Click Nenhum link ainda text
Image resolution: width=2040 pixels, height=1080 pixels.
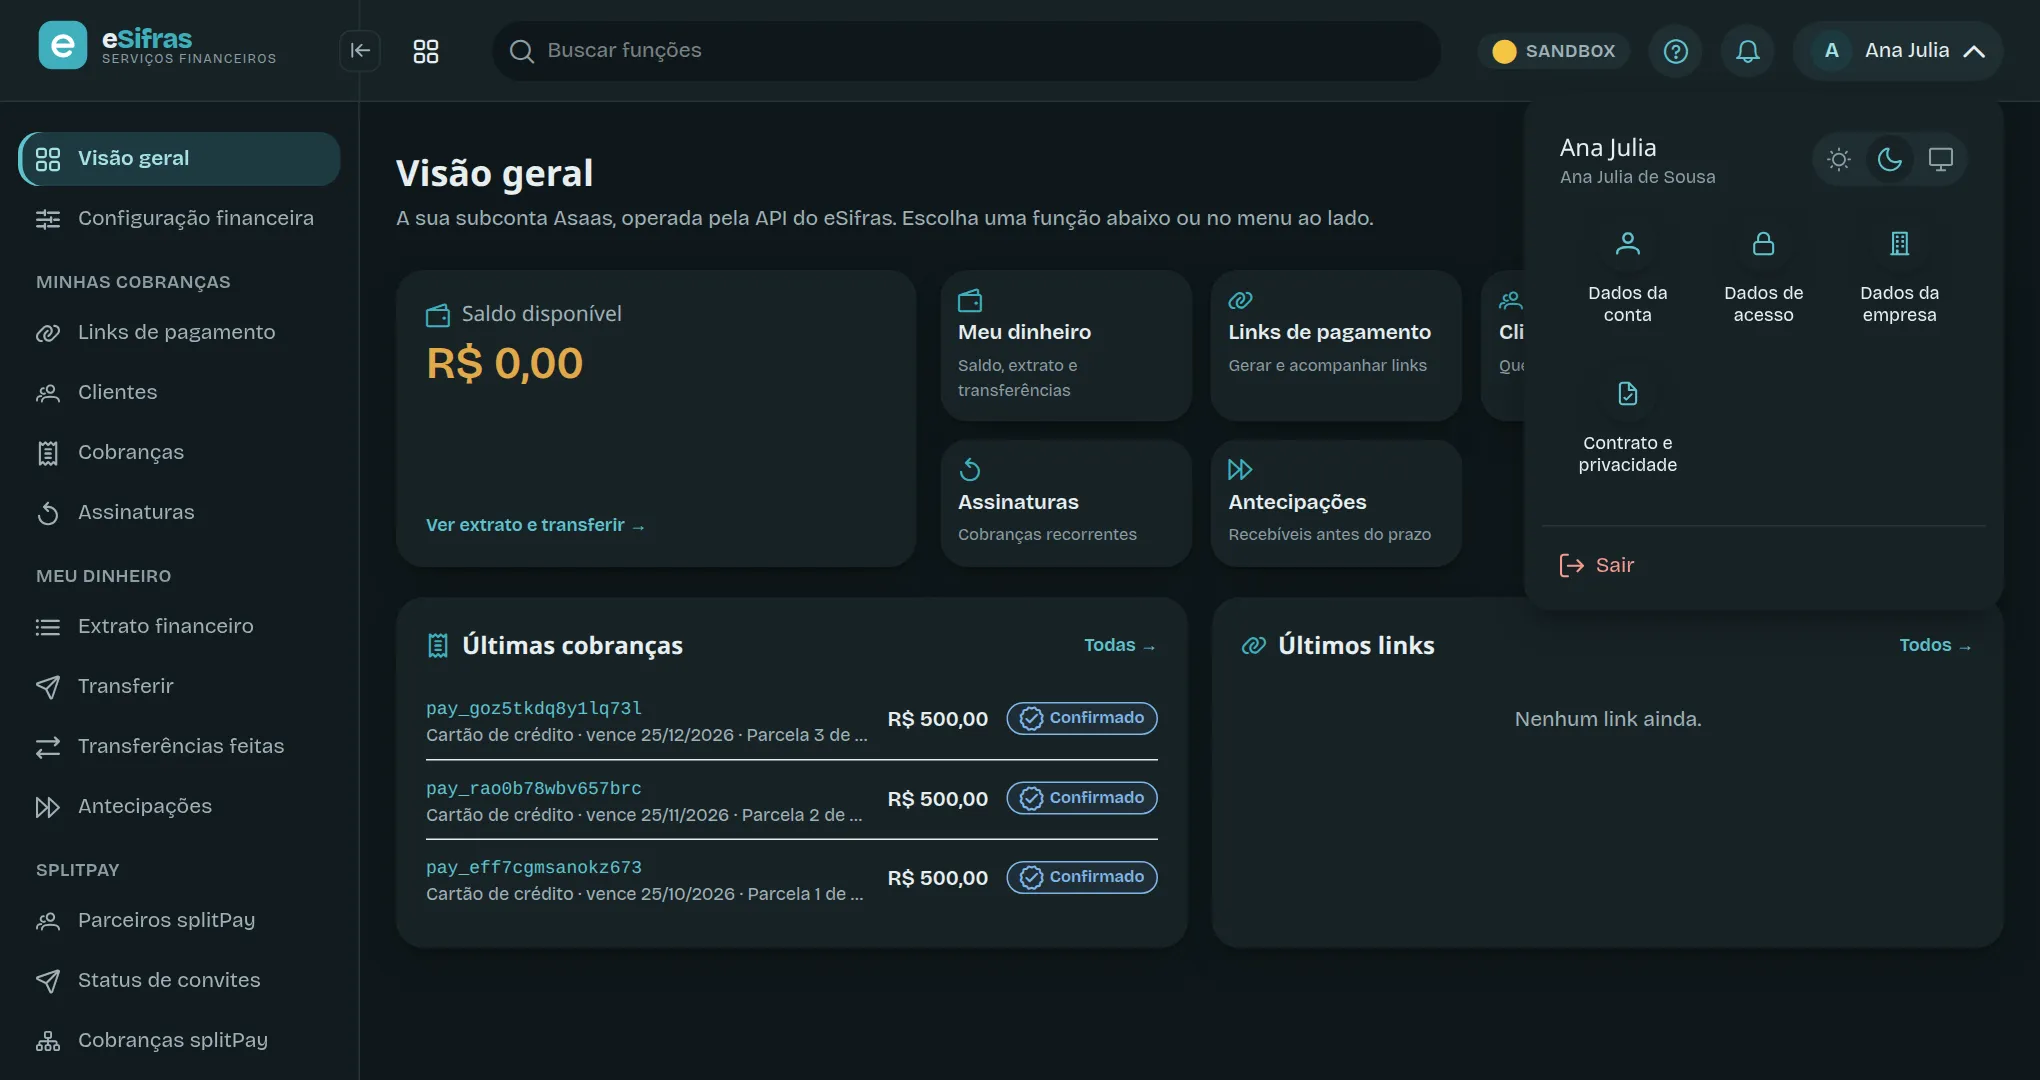click(1607, 719)
